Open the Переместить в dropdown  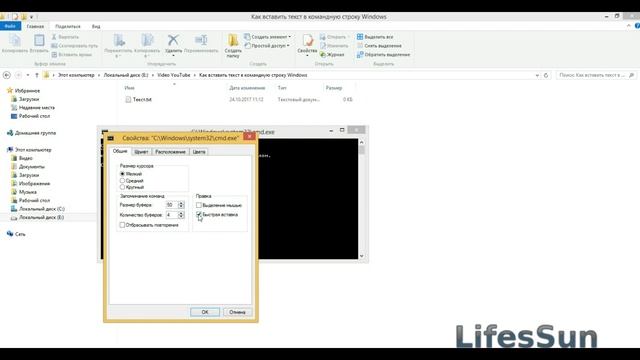pos(118,56)
